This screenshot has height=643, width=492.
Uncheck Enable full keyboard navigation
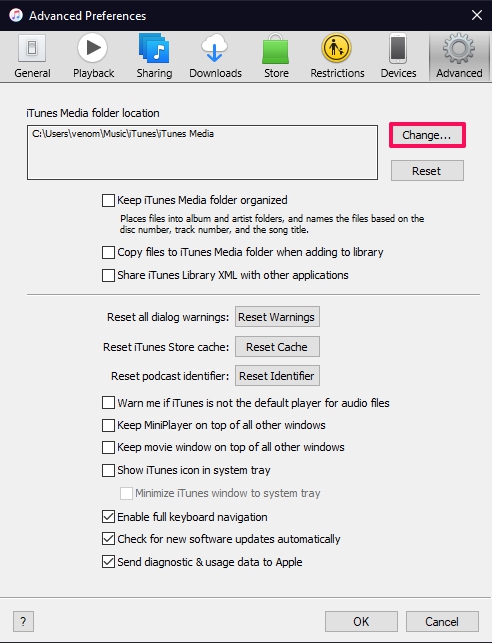[108, 516]
